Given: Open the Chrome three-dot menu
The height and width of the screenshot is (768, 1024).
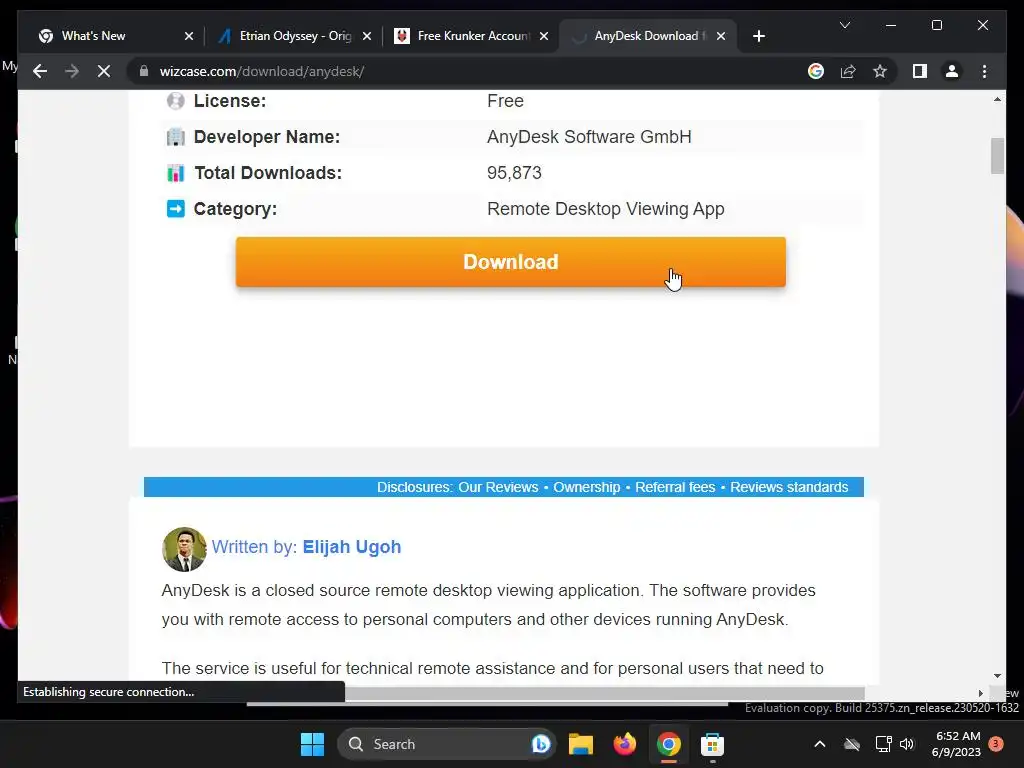Looking at the screenshot, I should 984,71.
